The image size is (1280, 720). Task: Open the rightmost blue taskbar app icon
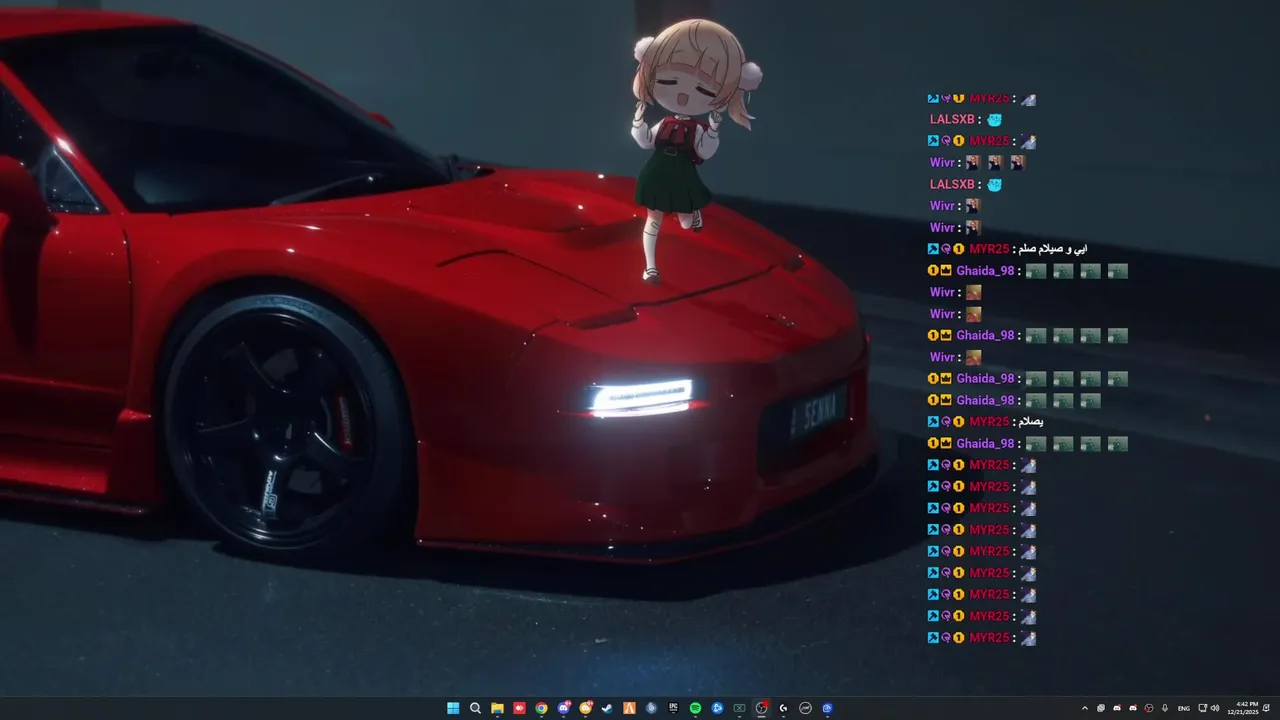tap(827, 708)
